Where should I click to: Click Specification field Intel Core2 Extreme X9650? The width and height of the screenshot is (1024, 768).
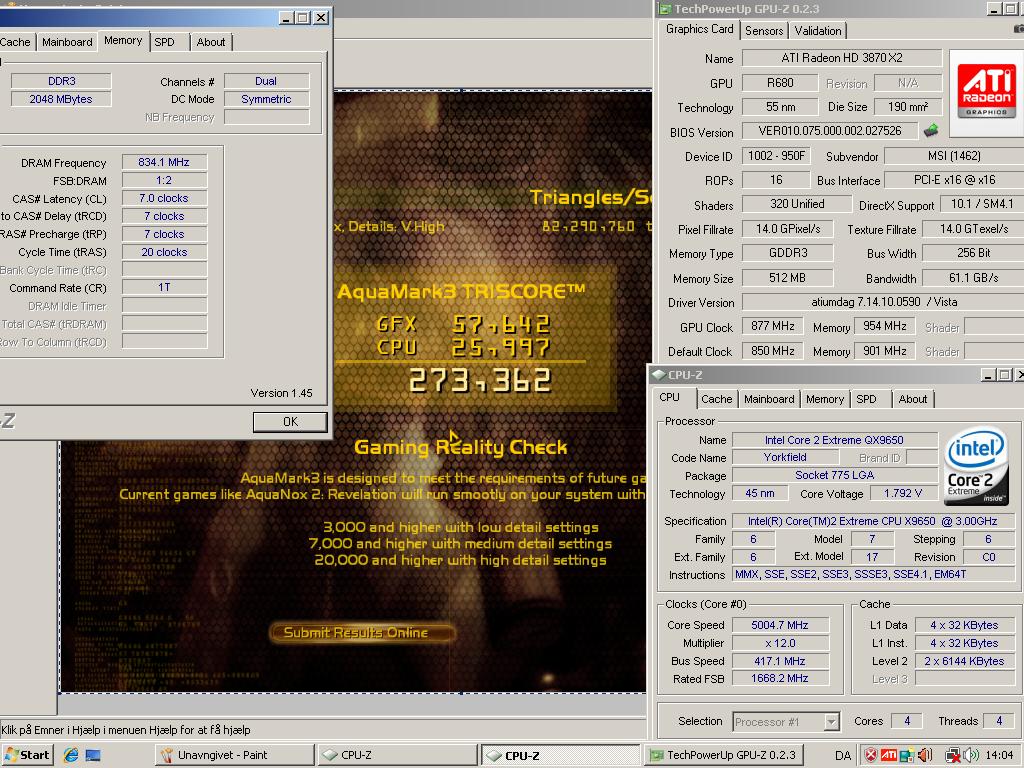click(872, 521)
